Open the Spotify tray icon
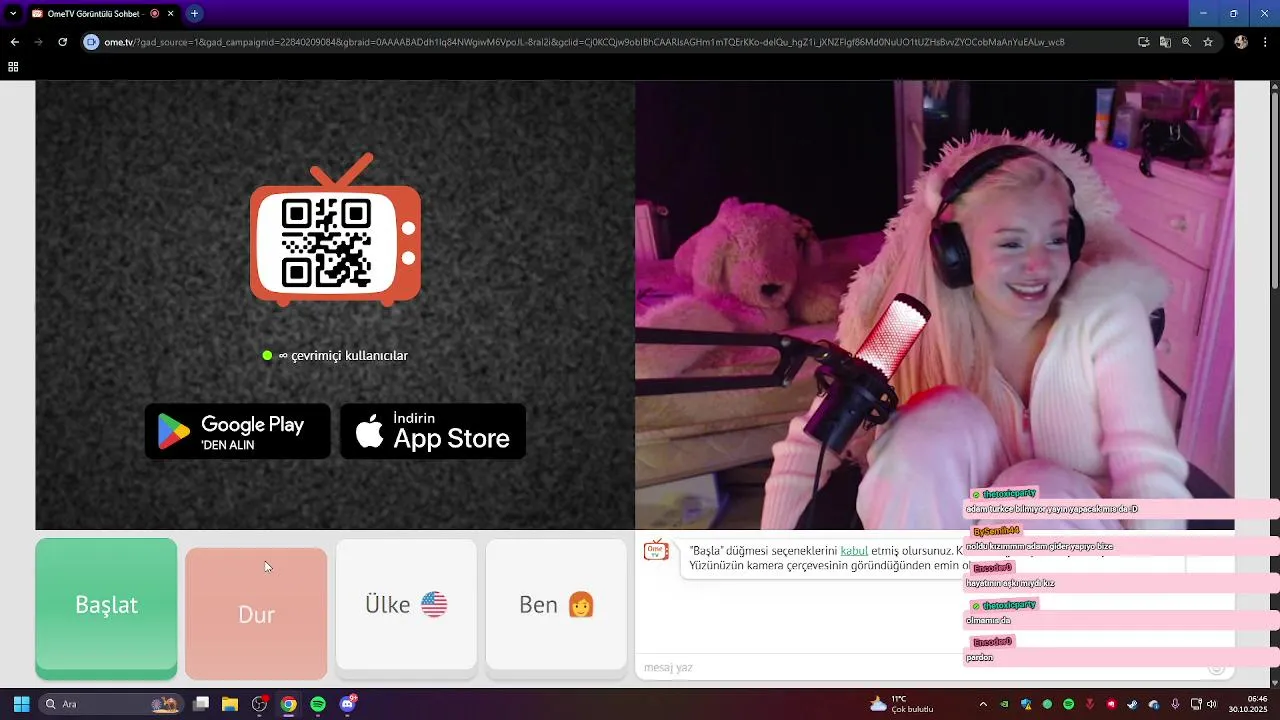 click(1068, 704)
